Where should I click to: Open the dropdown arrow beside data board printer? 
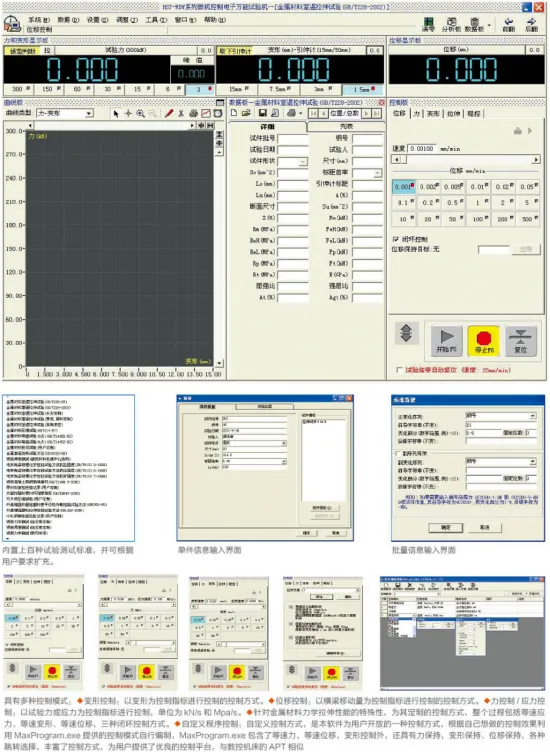(301, 114)
